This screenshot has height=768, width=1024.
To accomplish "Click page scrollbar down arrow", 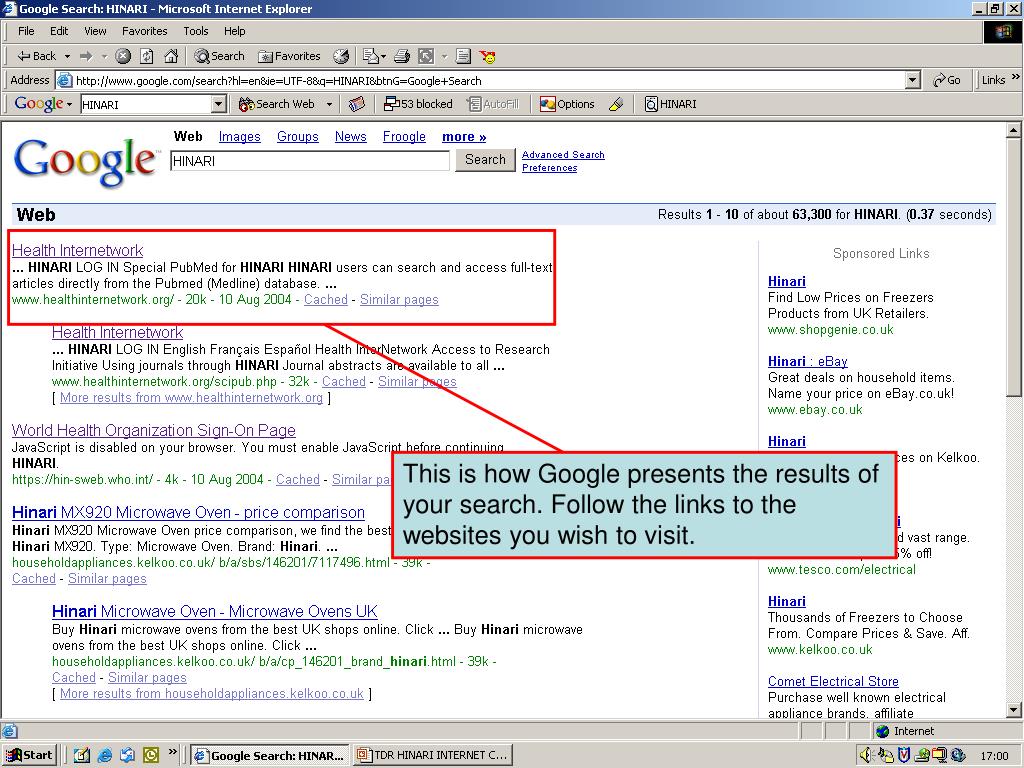I will click(1014, 710).
